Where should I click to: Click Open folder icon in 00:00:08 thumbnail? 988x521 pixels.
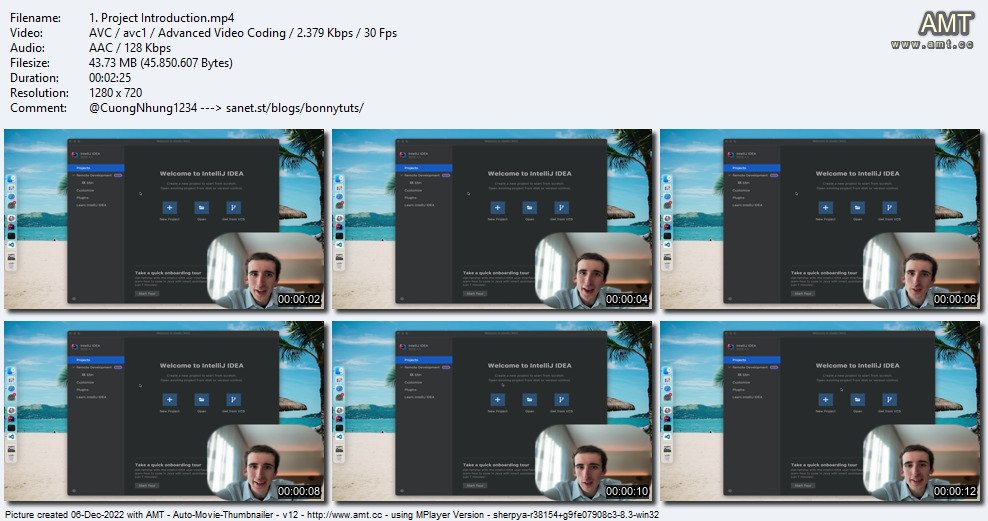point(202,399)
